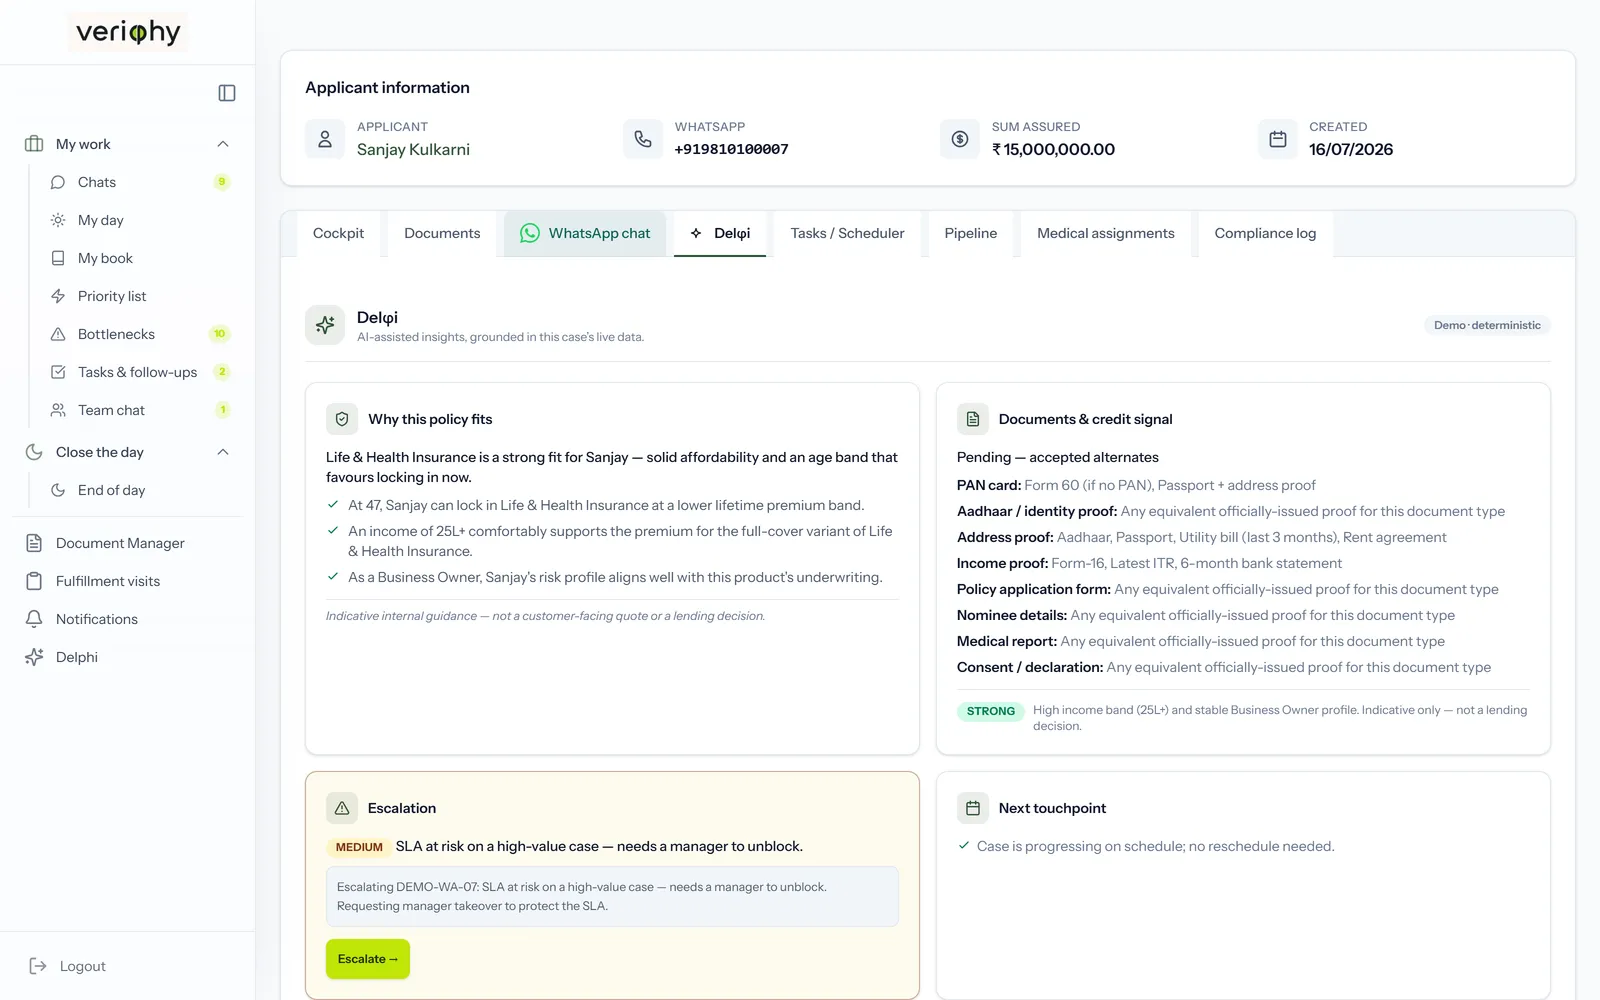Click the MEDIUM severity badge
This screenshot has height=1000, width=1600.
click(359, 847)
